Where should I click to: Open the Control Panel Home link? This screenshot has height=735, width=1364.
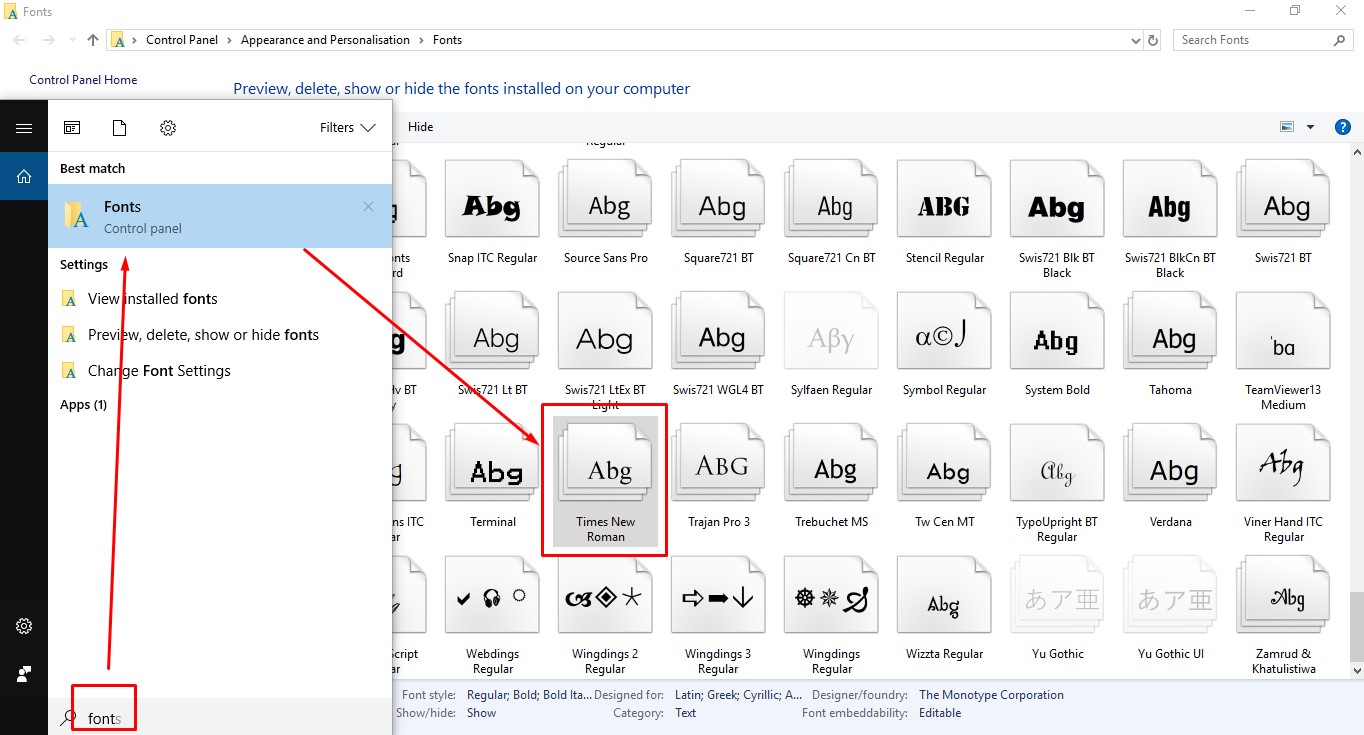coord(83,80)
